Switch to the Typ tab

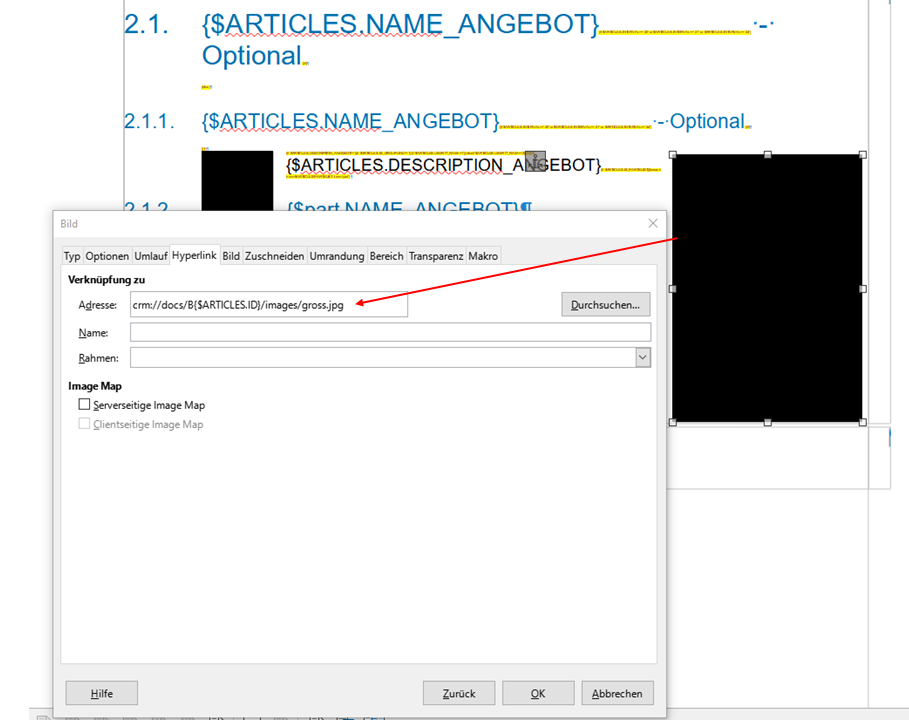point(72,256)
